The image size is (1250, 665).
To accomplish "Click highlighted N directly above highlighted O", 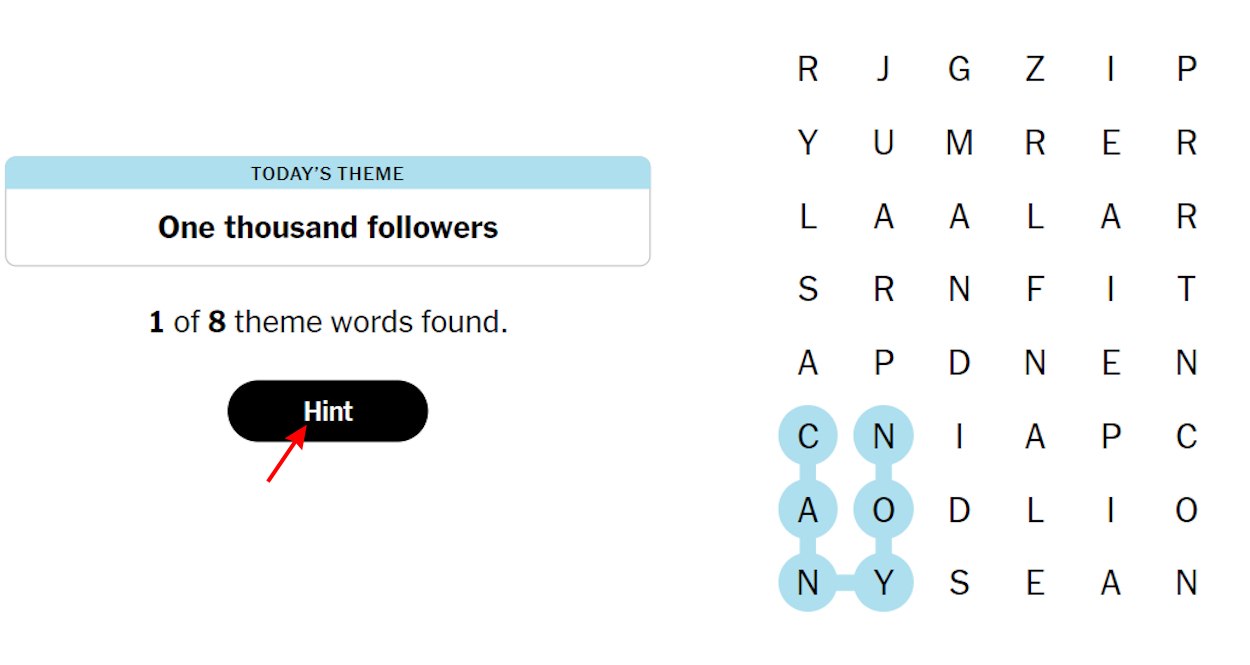I will [x=883, y=437].
